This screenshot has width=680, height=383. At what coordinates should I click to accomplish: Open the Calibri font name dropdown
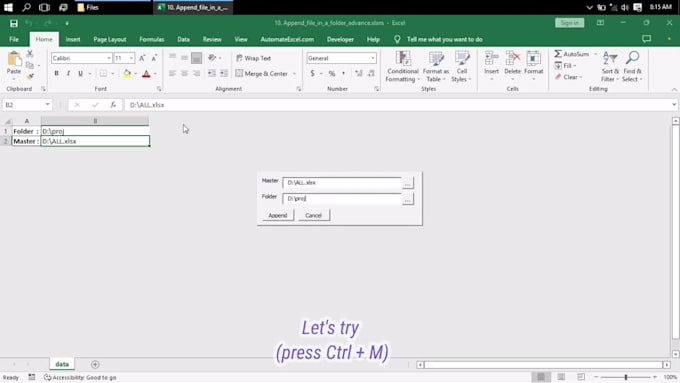(x=108, y=58)
